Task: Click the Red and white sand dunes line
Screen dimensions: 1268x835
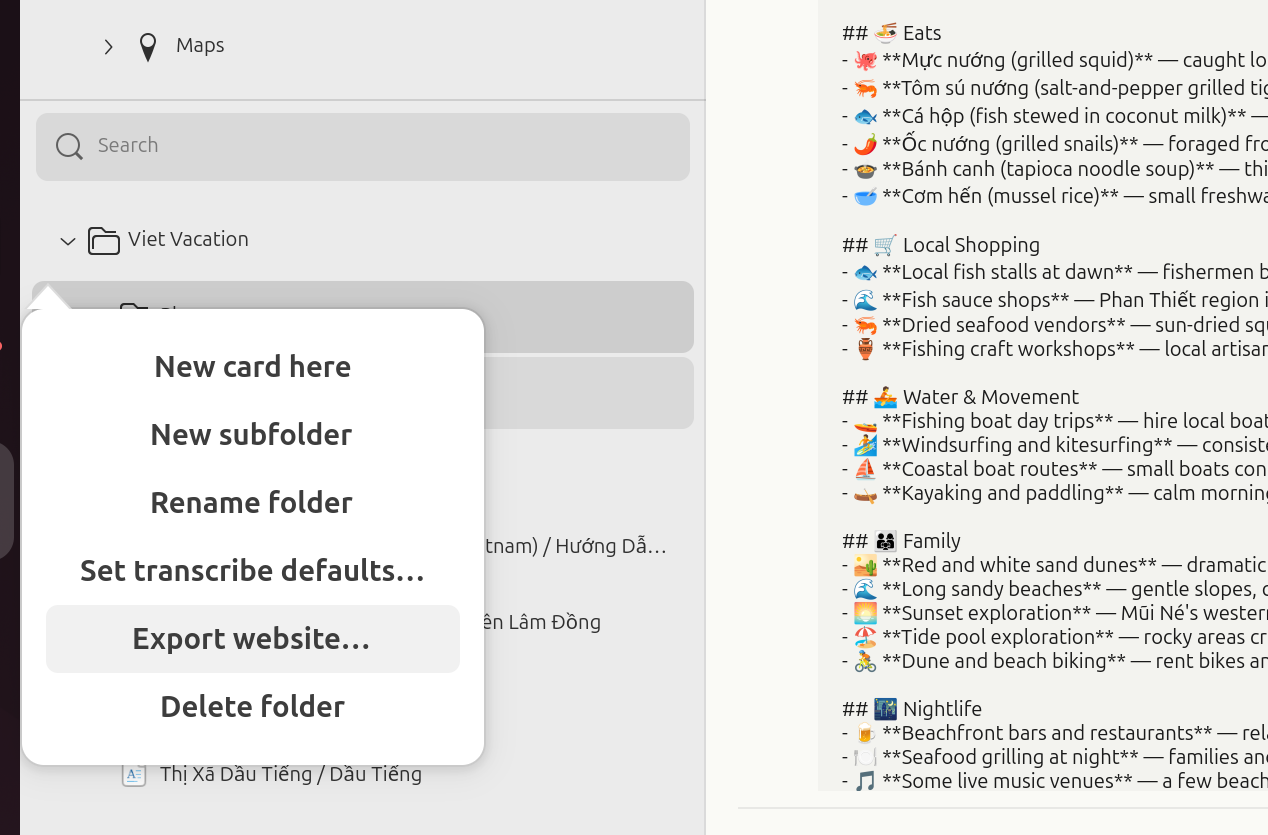Action: click(x=1054, y=565)
